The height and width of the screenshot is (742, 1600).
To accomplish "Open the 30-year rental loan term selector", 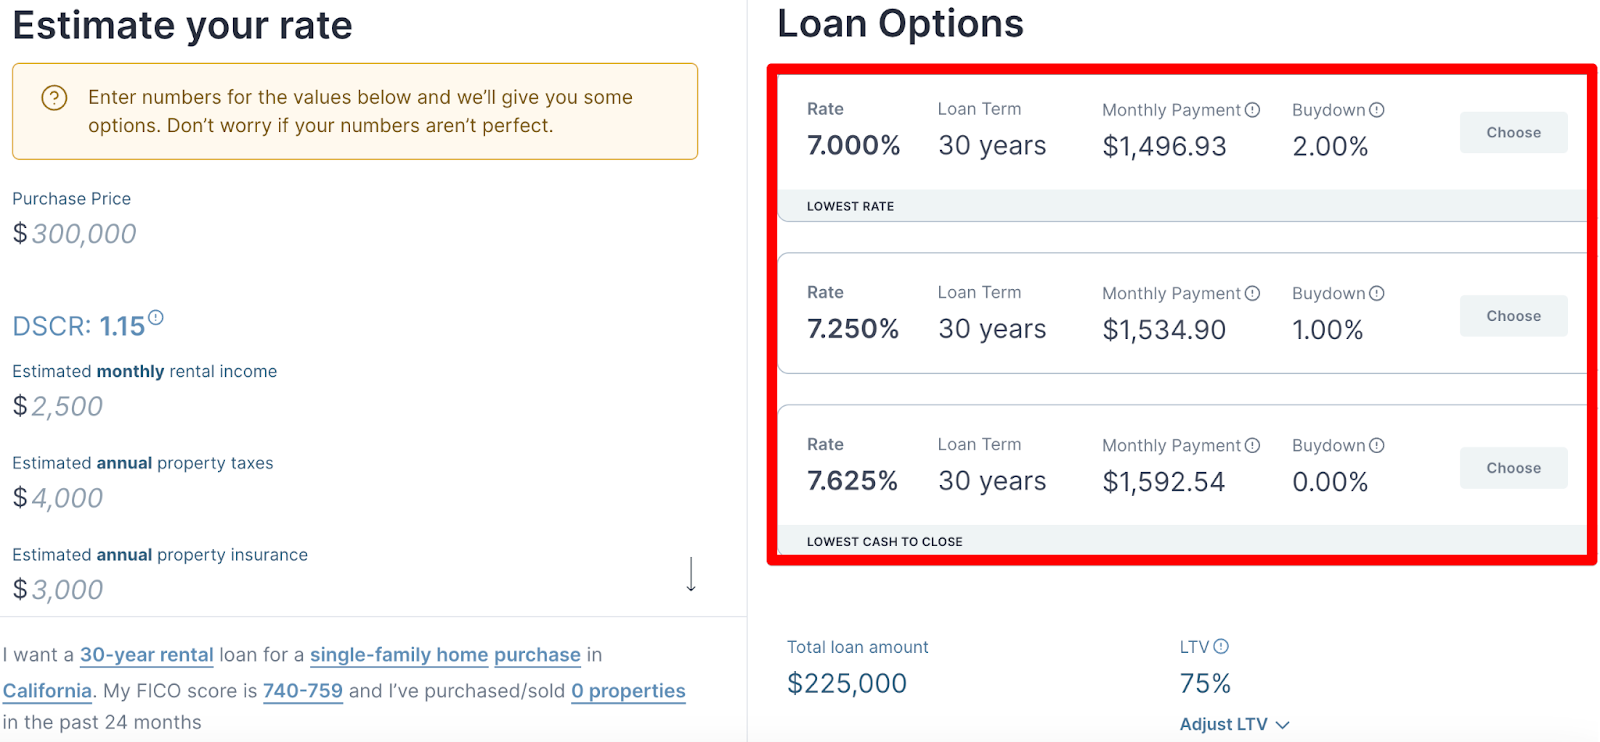I will tap(146, 655).
